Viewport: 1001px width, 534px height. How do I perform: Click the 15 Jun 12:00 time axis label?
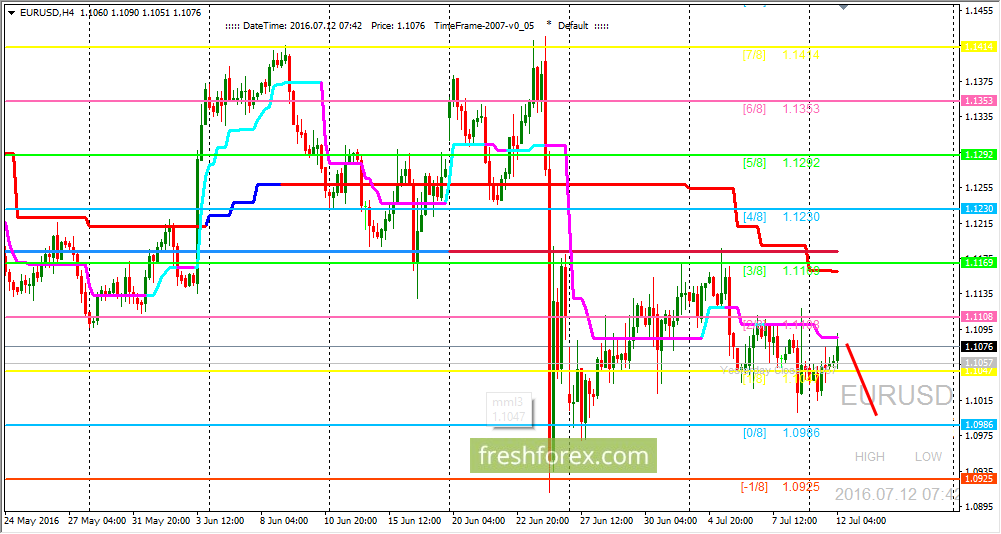point(413,521)
